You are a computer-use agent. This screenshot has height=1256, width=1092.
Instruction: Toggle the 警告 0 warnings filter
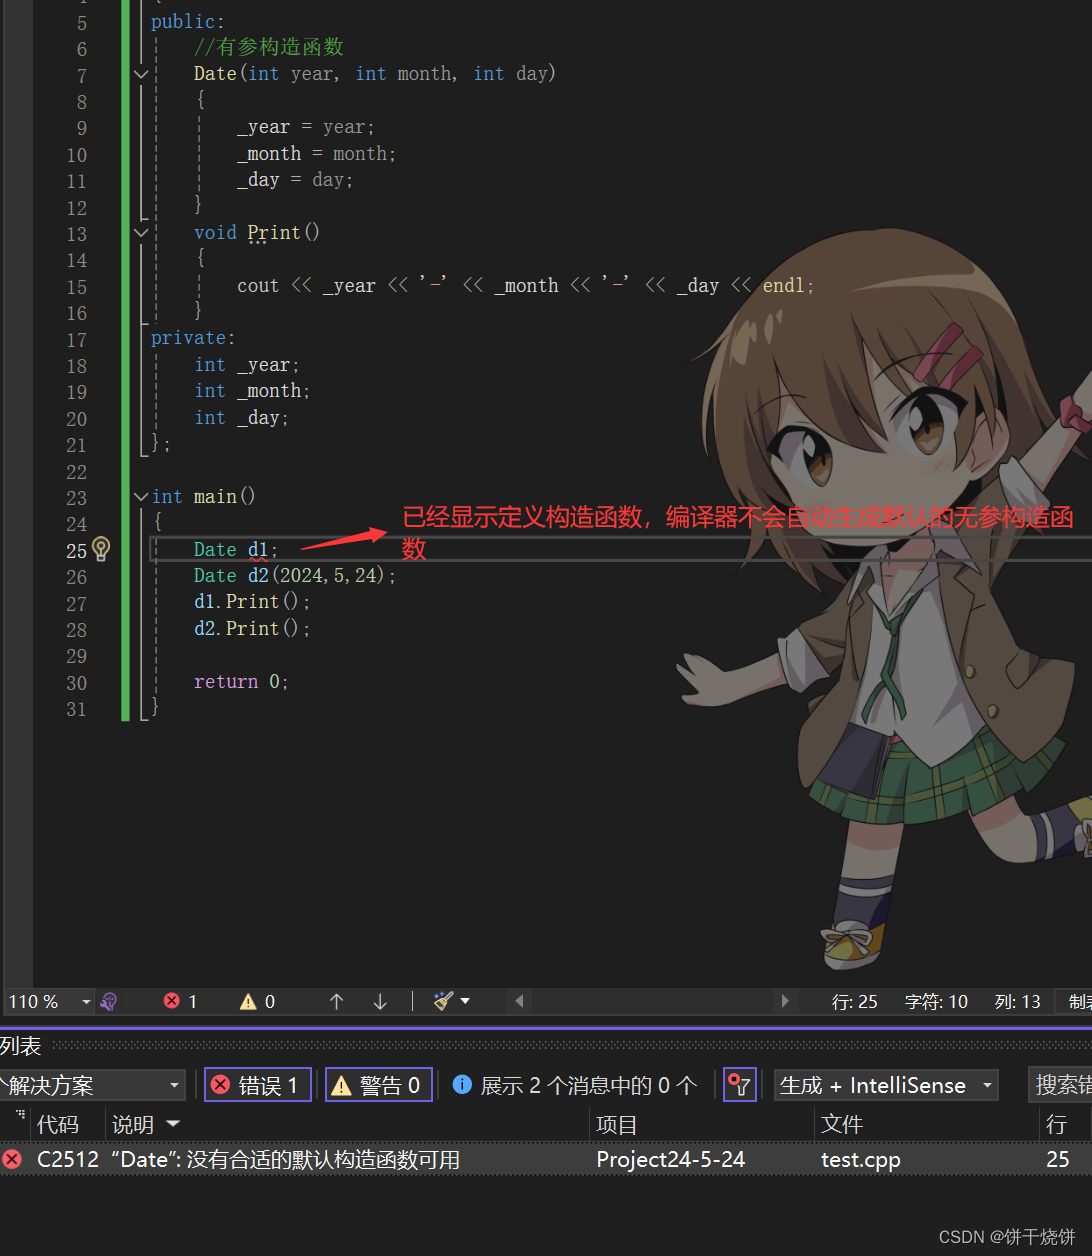(379, 1085)
